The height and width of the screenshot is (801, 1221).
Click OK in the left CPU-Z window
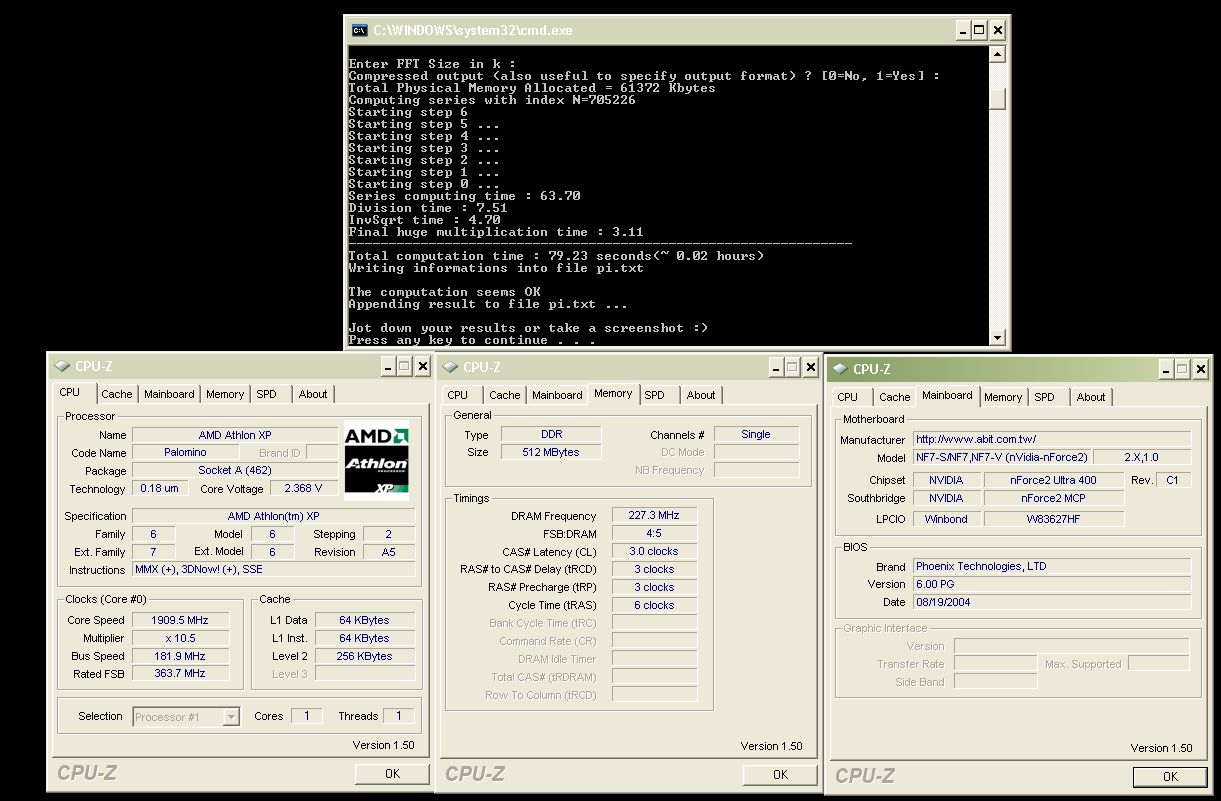(392, 773)
